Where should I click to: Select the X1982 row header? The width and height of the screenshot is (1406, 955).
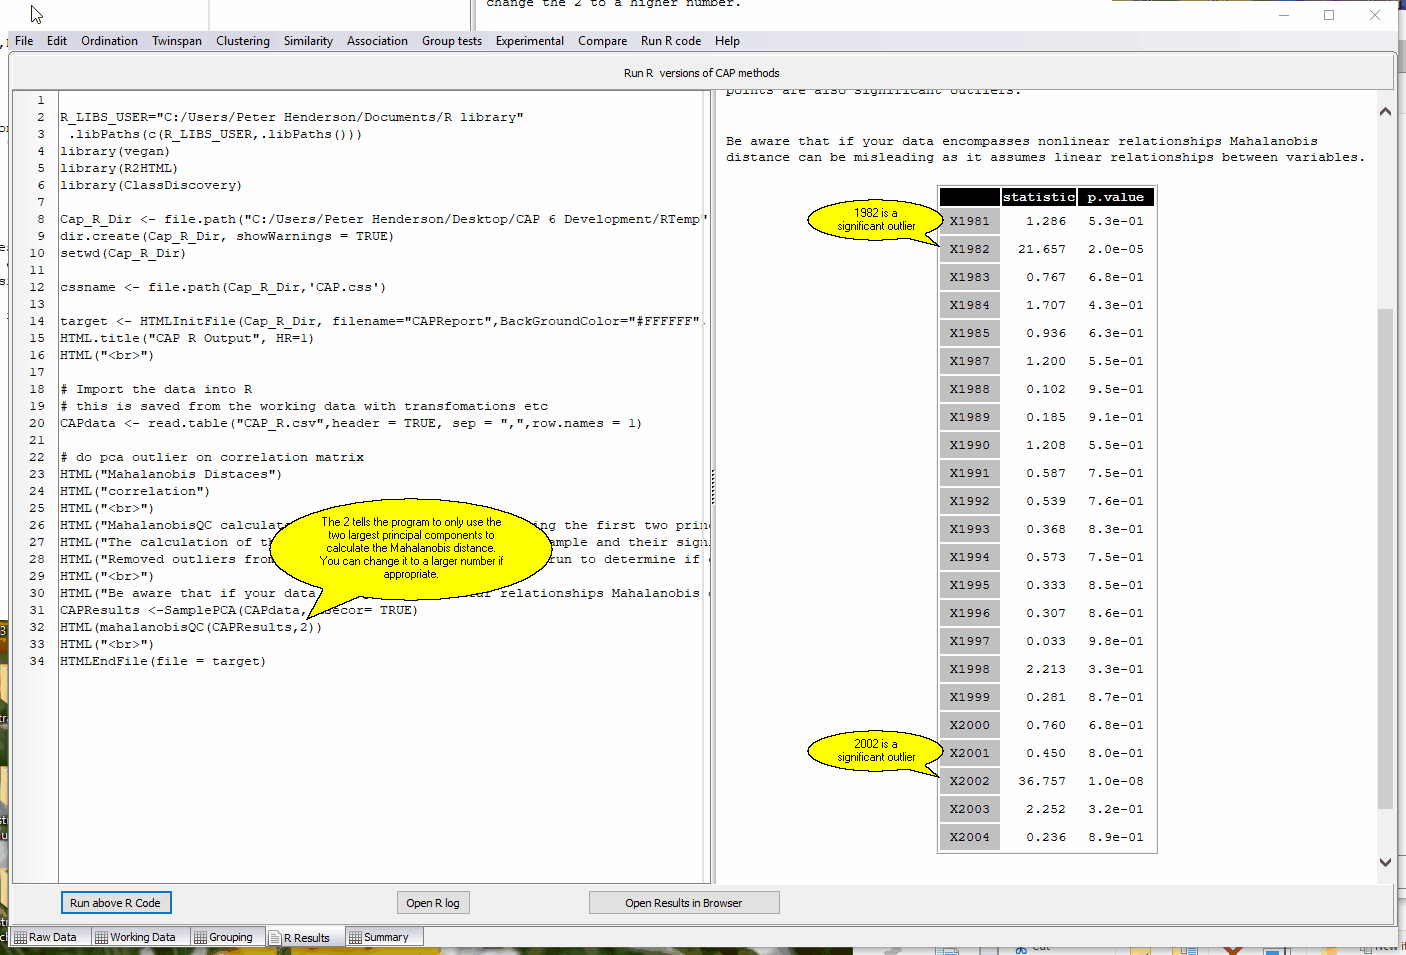(970, 249)
